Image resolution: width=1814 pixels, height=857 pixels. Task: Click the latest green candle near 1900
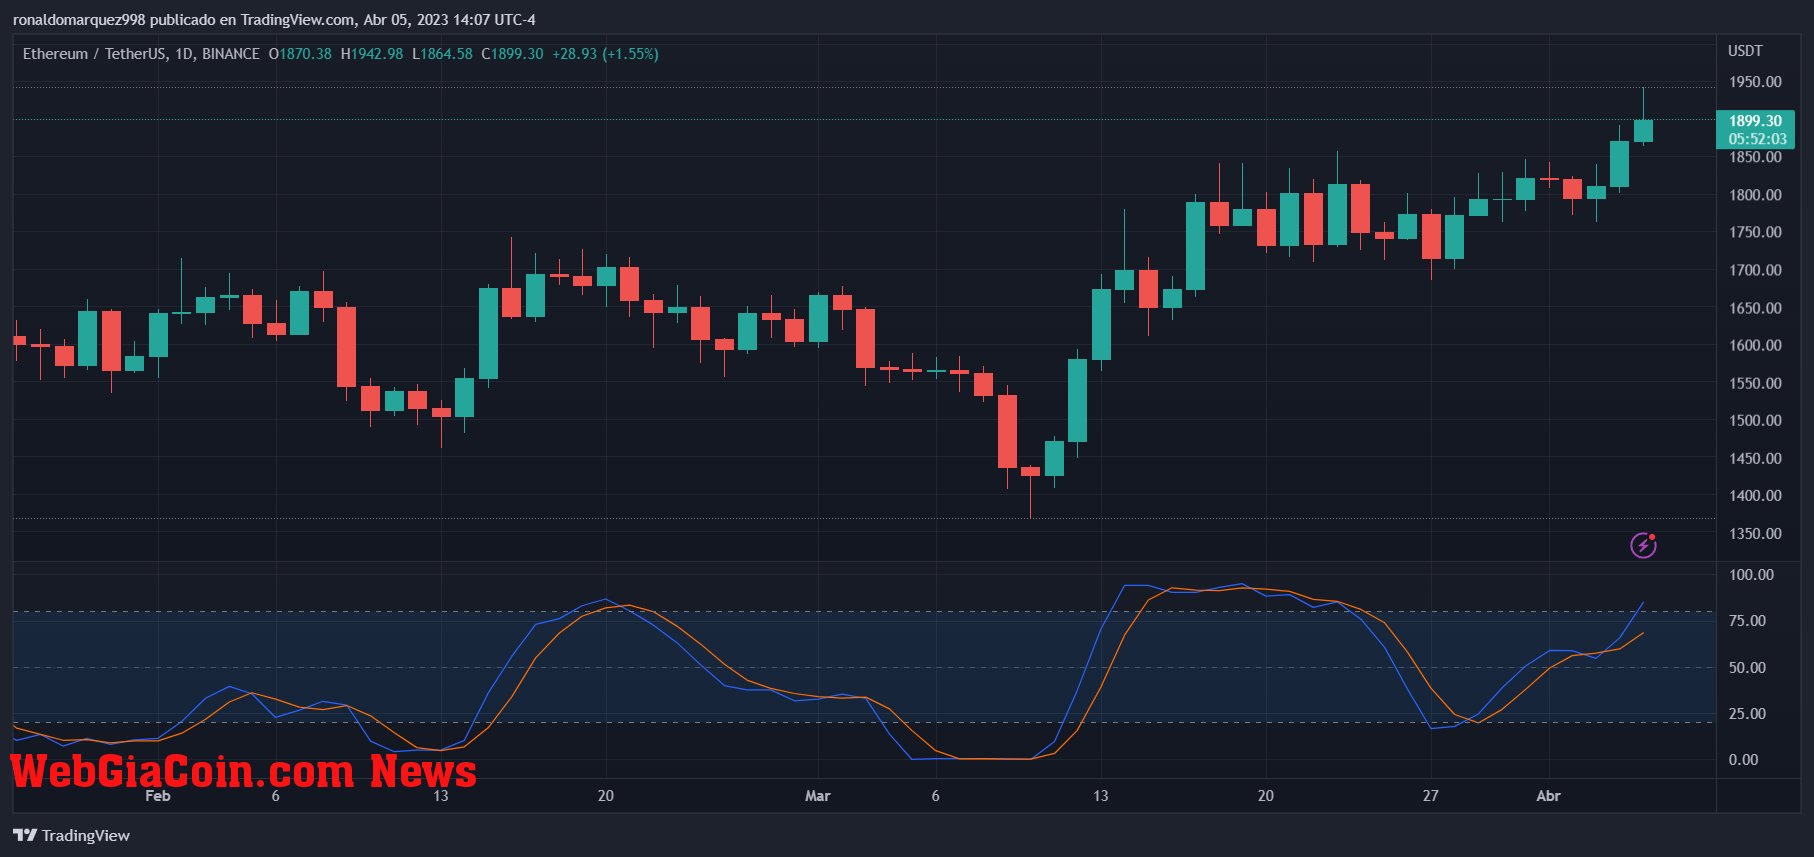click(x=1643, y=131)
